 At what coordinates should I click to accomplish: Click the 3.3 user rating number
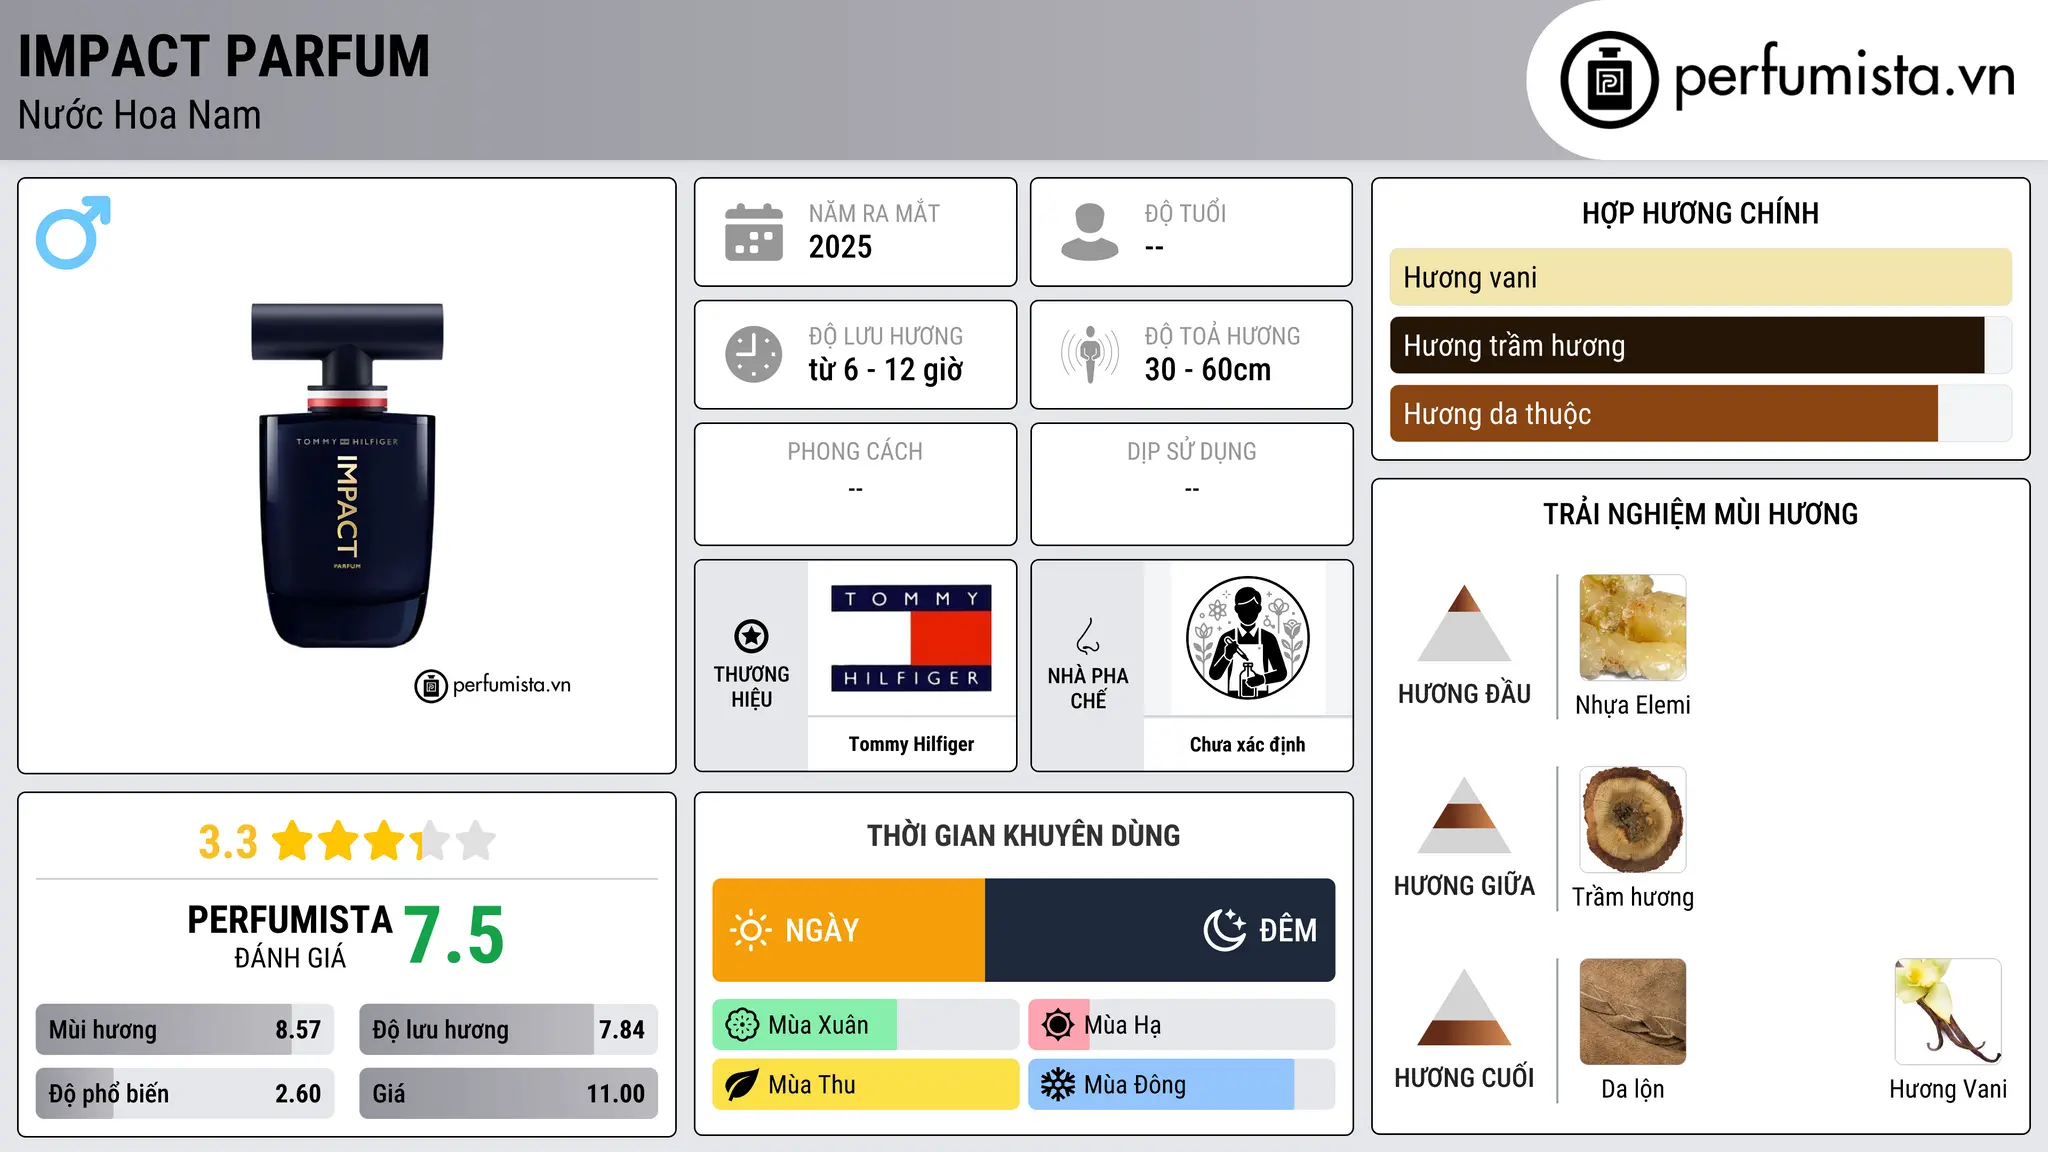pos(228,842)
